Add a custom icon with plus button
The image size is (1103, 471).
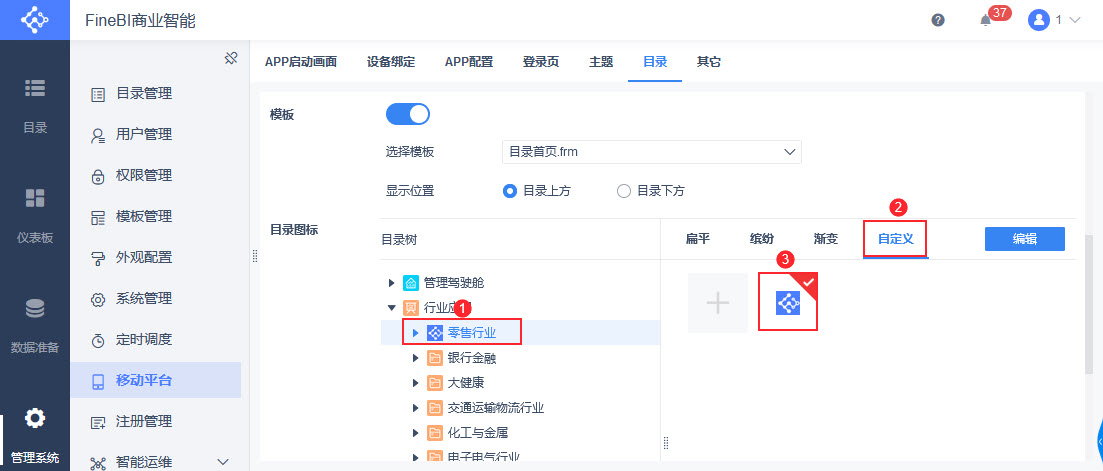tap(718, 303)
